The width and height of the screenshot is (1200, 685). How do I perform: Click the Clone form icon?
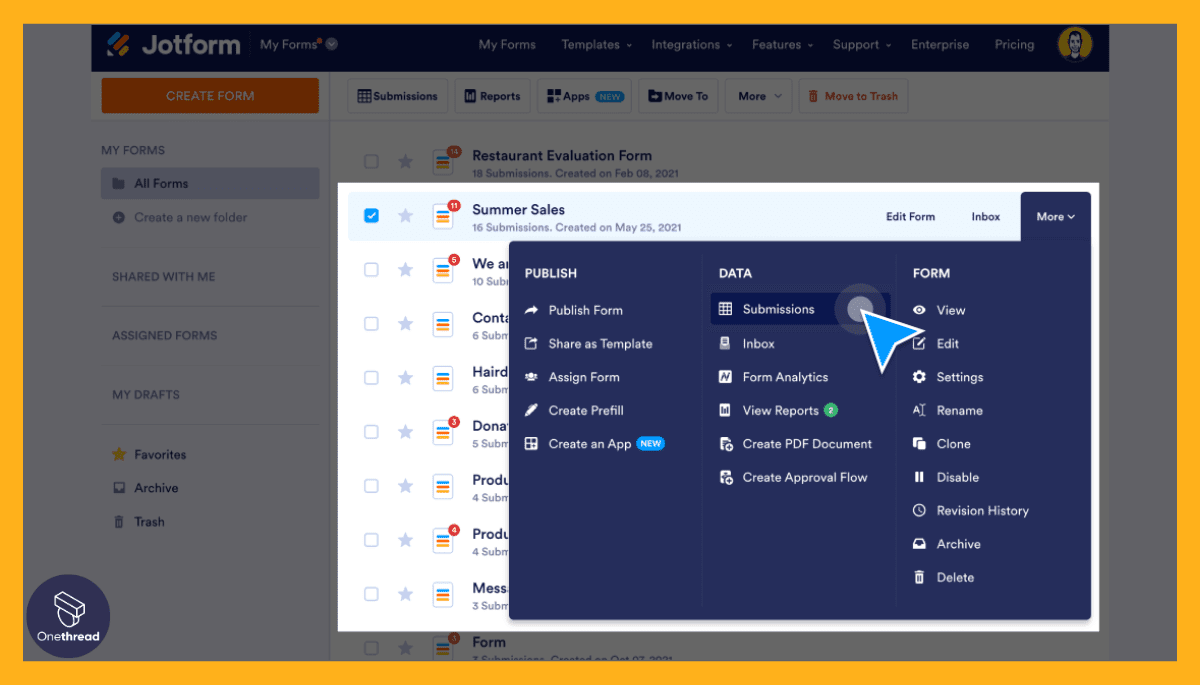click(x=919, y=444)
